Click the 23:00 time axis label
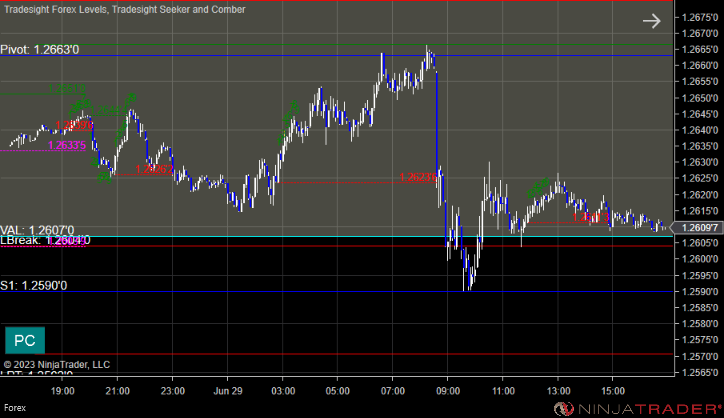The height and width of the screenshot is (418, 724). [173, 391]
